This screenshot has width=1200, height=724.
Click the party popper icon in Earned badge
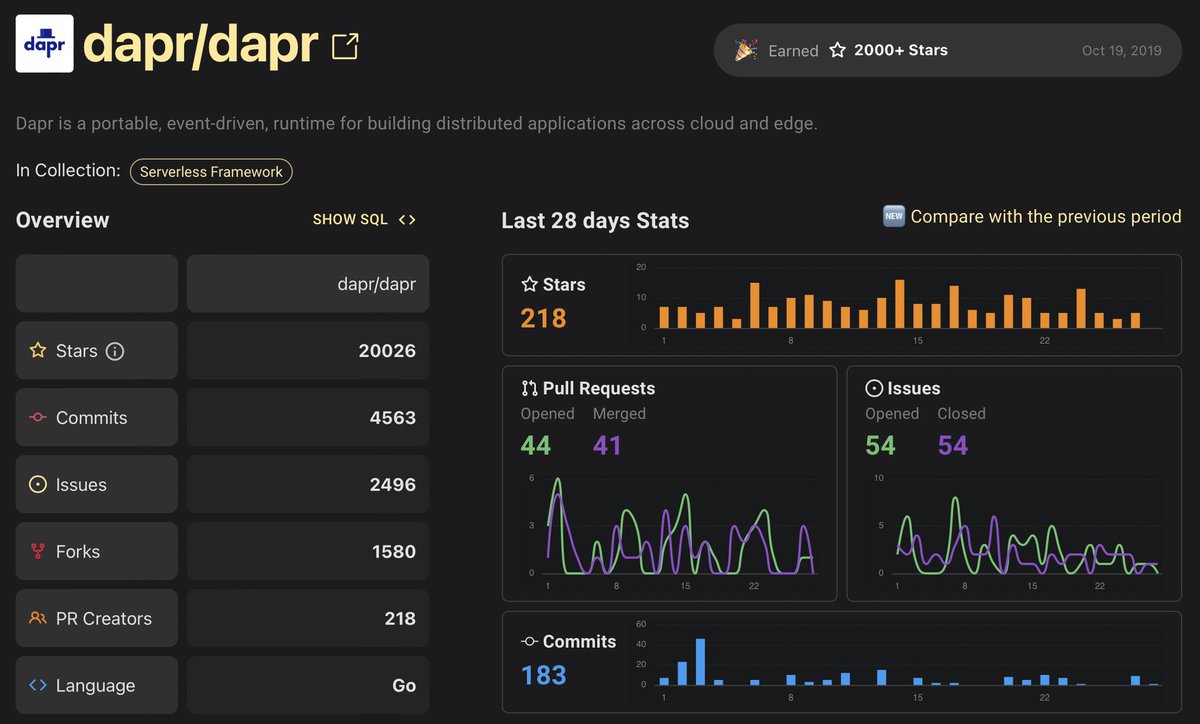pyautogui.click(x=746, y=50)
